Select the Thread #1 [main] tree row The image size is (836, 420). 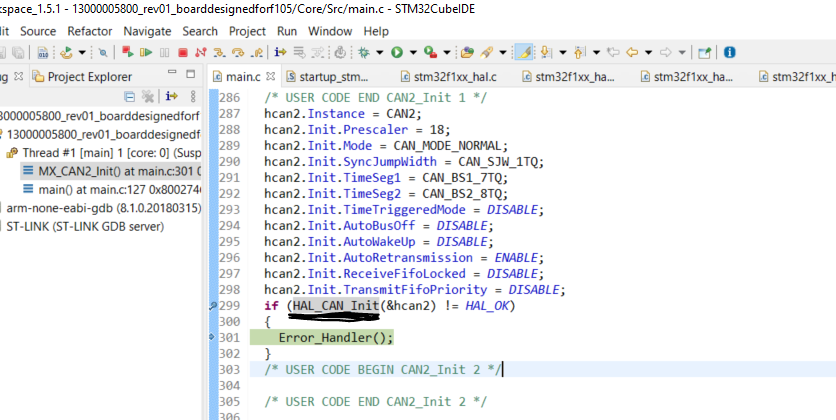point(103,153)
